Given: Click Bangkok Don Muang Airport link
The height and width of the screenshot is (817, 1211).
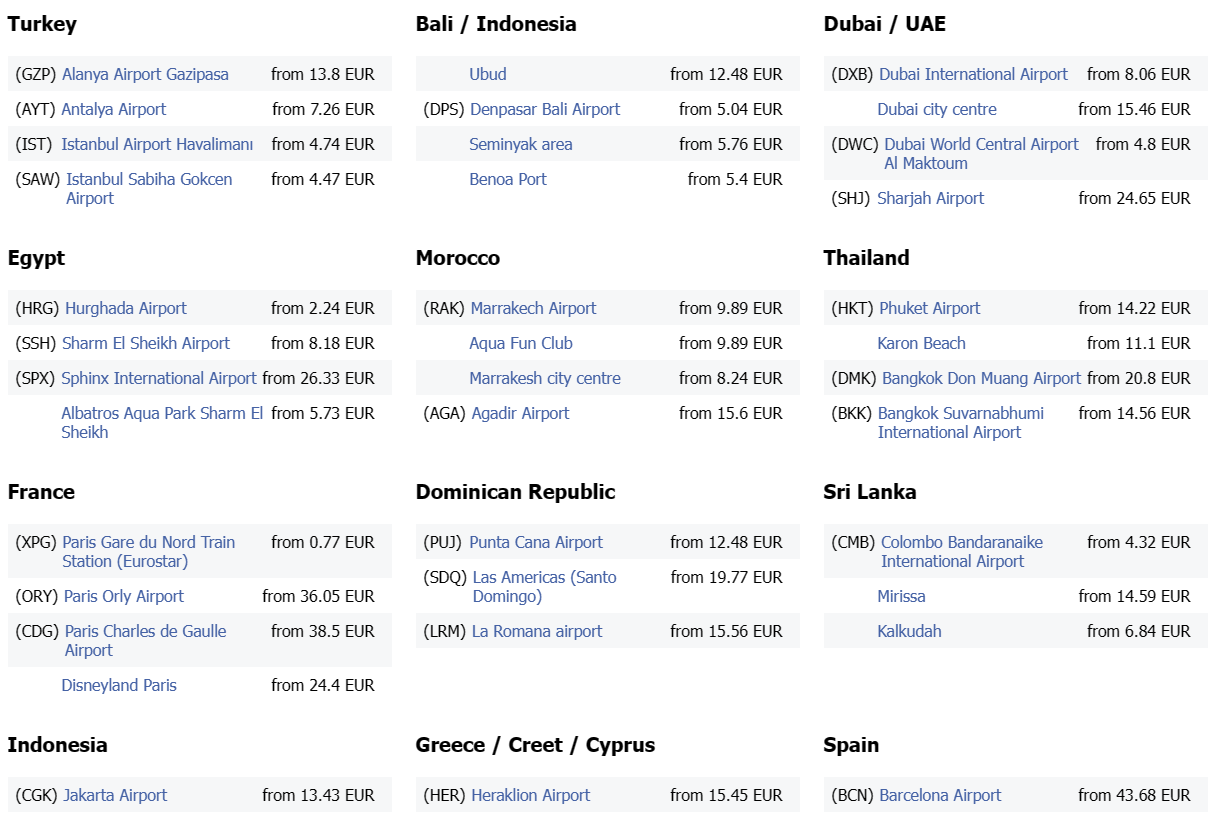Looking at the screenshot, I should pyautogui.click(x=981, y=378).
